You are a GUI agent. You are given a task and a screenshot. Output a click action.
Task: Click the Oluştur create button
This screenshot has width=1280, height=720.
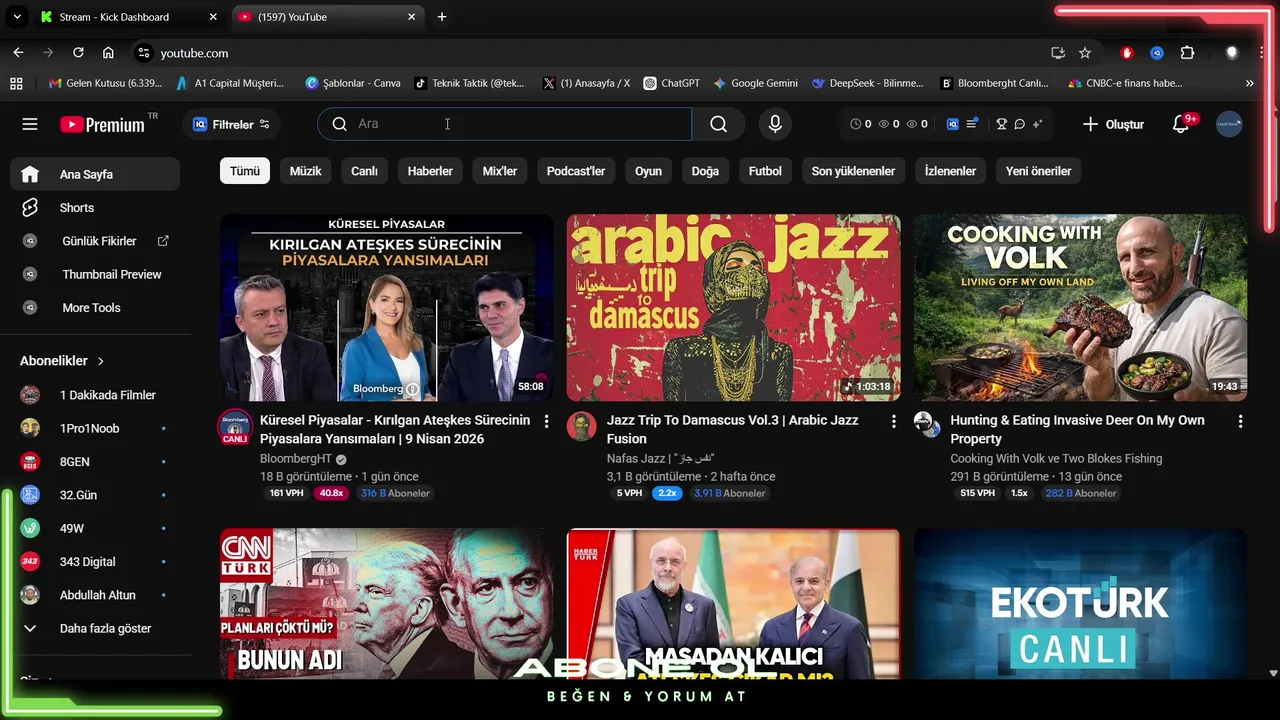1113,124
